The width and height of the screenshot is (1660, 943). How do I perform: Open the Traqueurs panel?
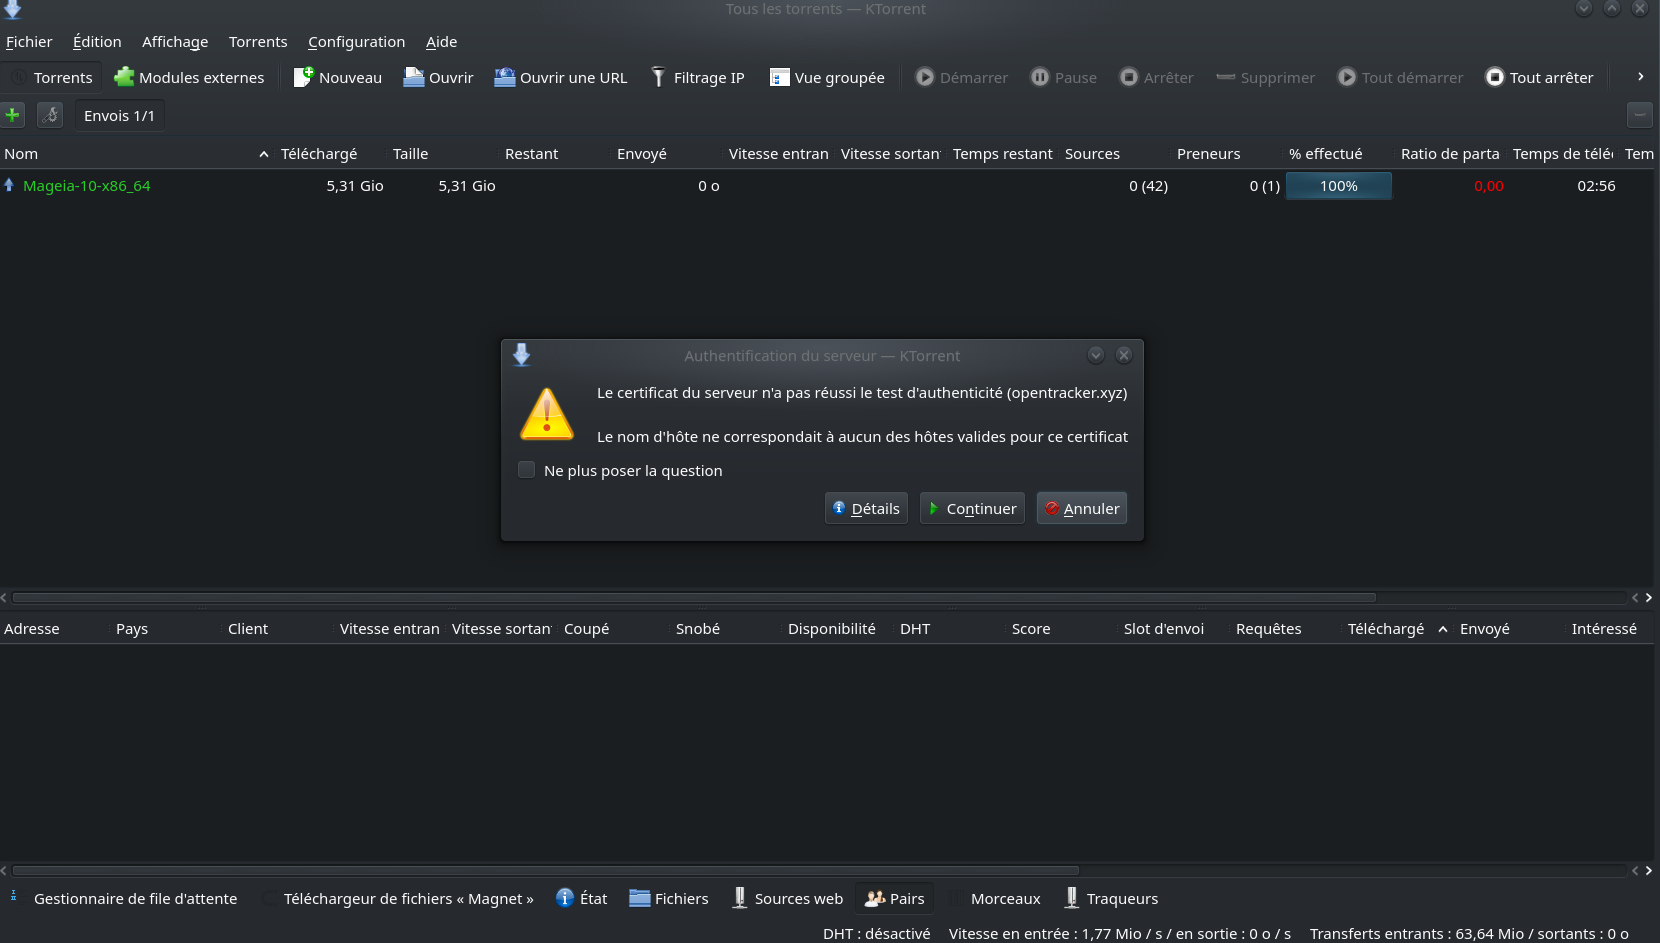pyautogui.click(x=1111, y=898)
